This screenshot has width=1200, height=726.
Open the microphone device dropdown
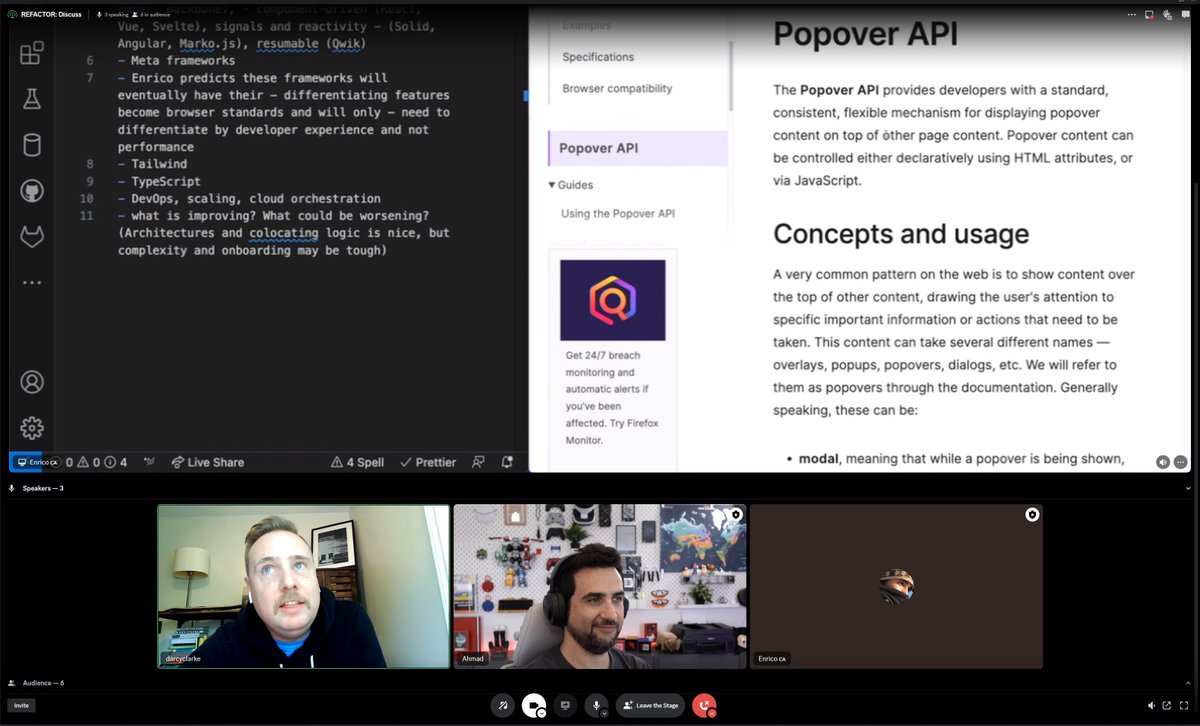[x=606, y=713]
